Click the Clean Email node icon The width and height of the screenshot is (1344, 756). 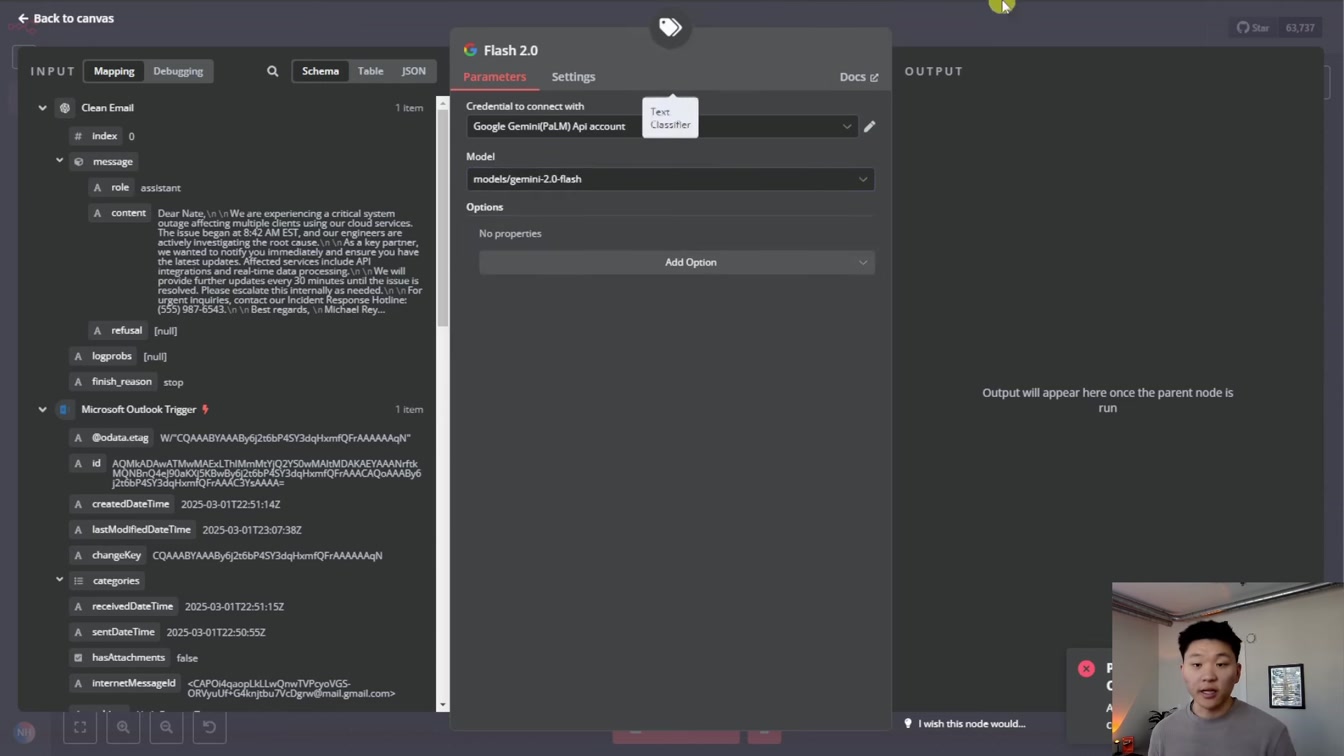(65, 108)
